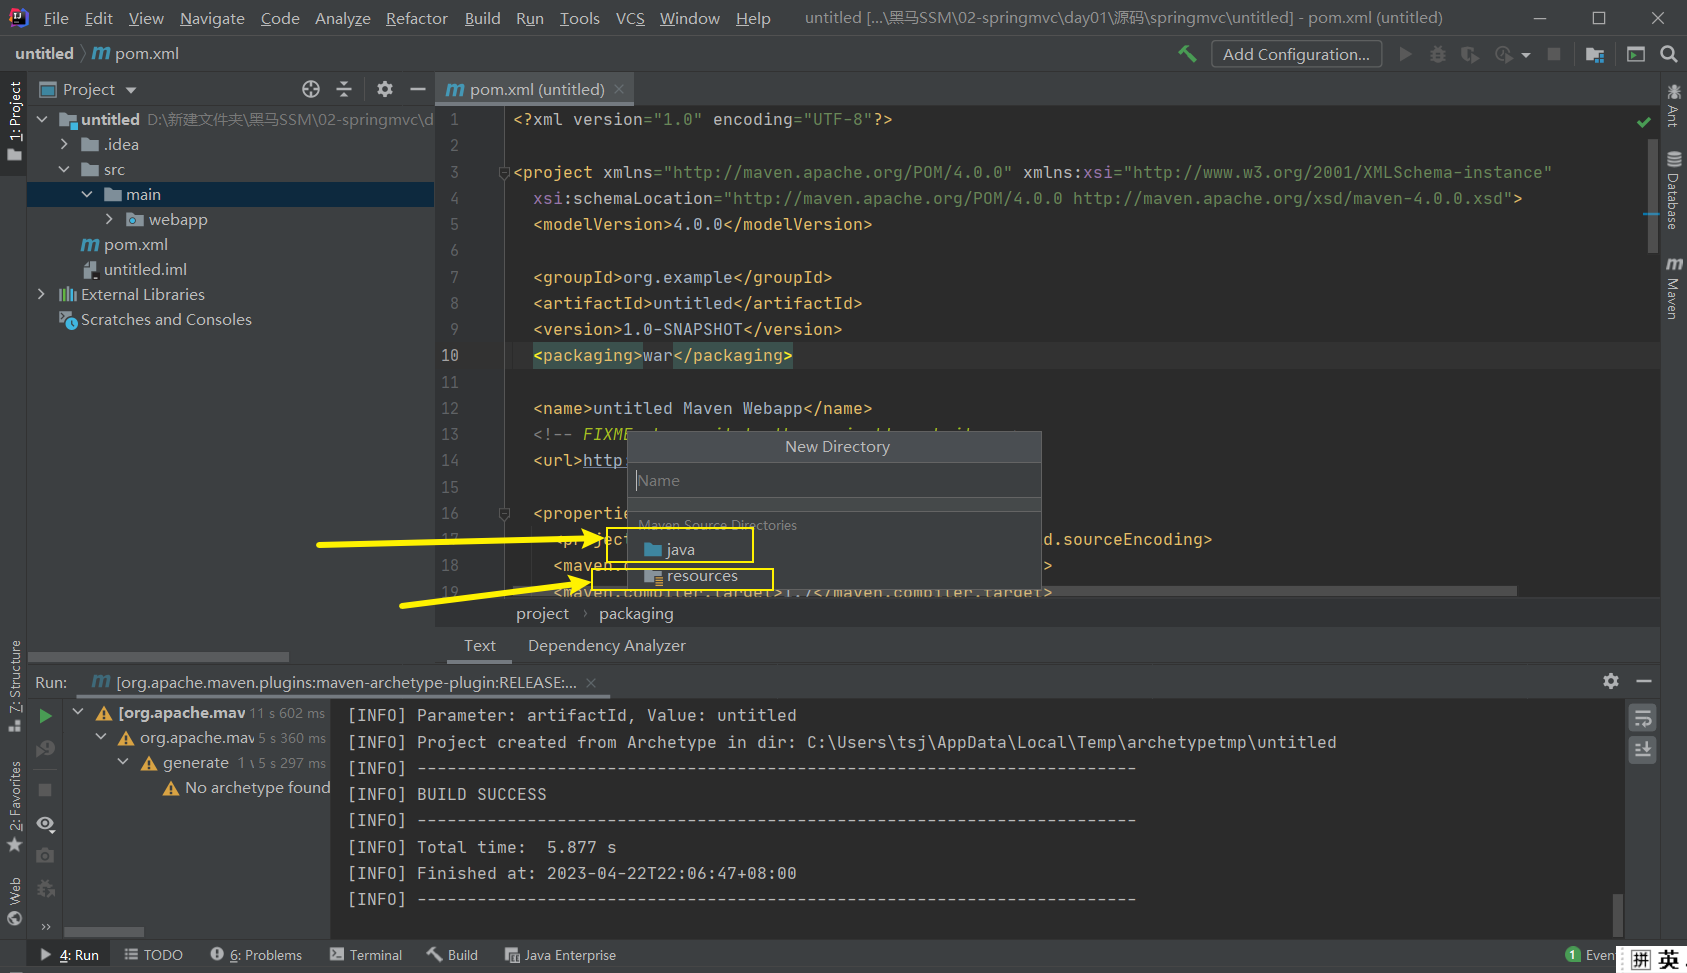The image size is (1687, 973).
Task: Click the rerun failed tests icon
Action: click(45, 749)
